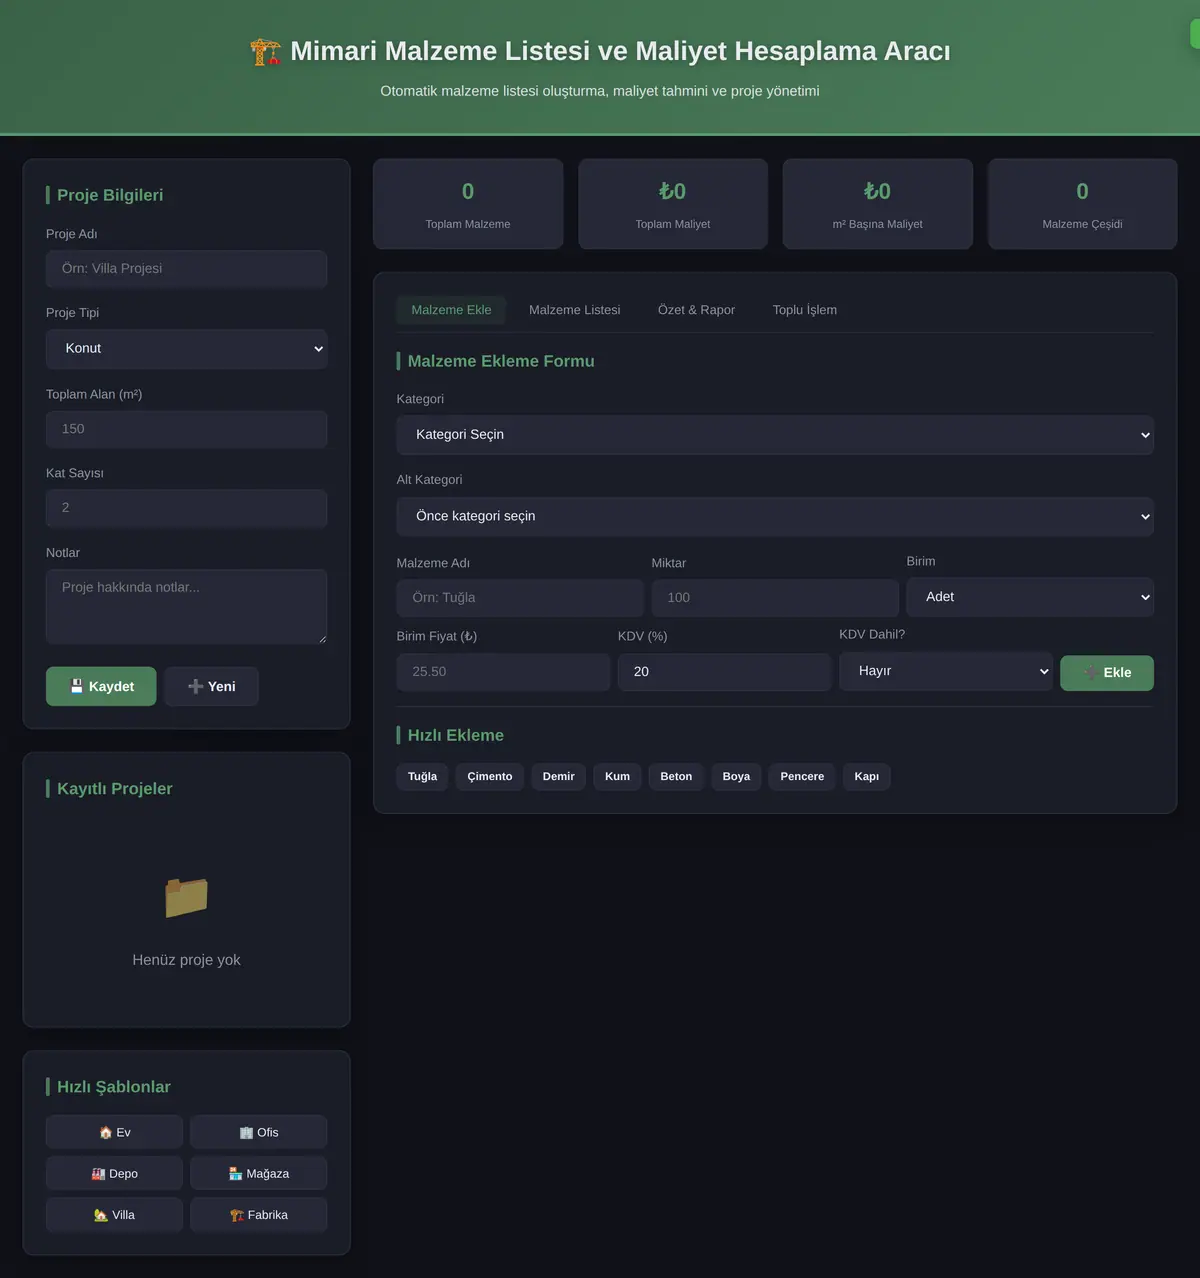Go to the Özet & Rapor tab
This screenshot has height=1278, width=1200.
tap(696, 310)
